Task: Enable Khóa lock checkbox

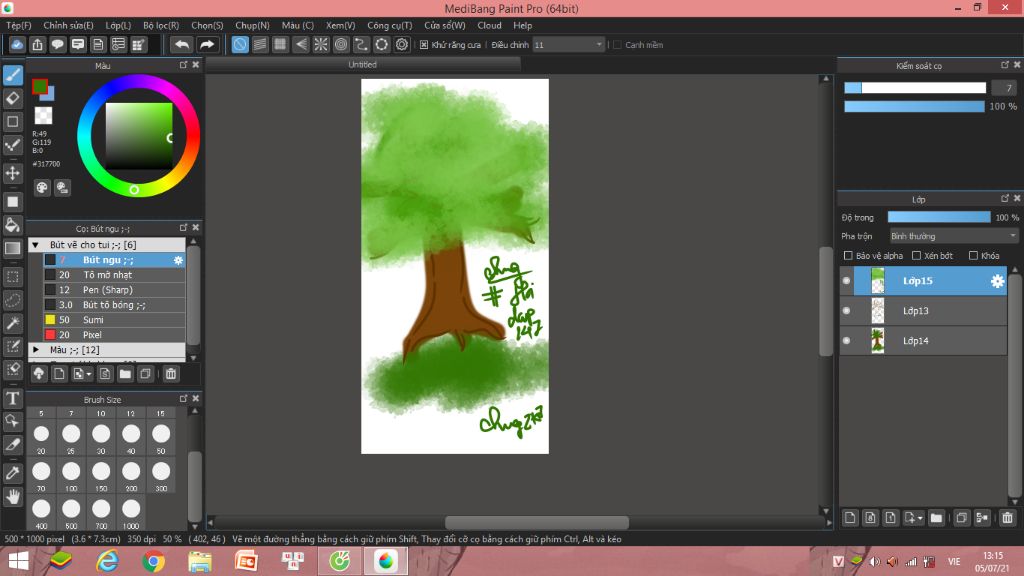Action: coord(973,255)
